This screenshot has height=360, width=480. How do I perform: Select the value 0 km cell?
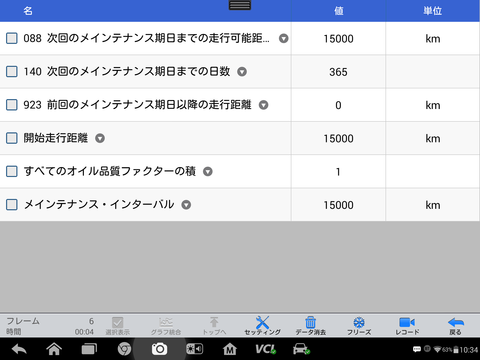coord(338,105)
